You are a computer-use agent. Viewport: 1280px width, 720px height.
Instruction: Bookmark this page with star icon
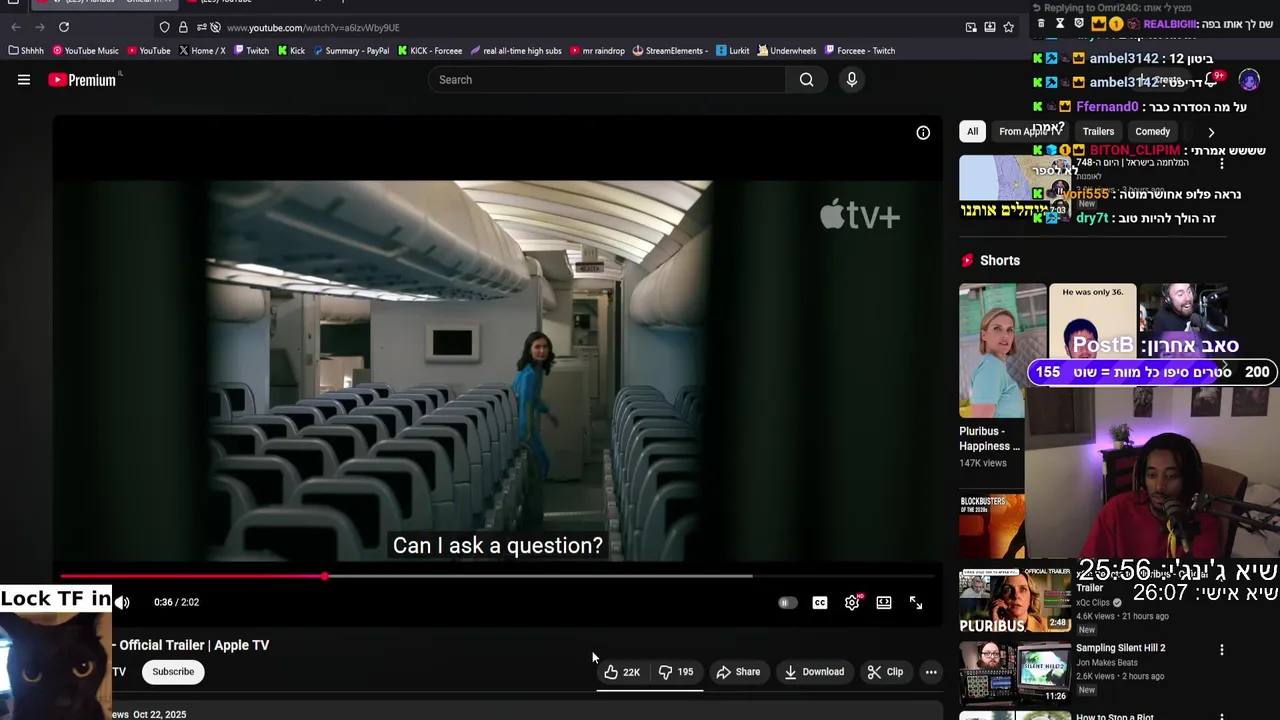point(1009,27)
